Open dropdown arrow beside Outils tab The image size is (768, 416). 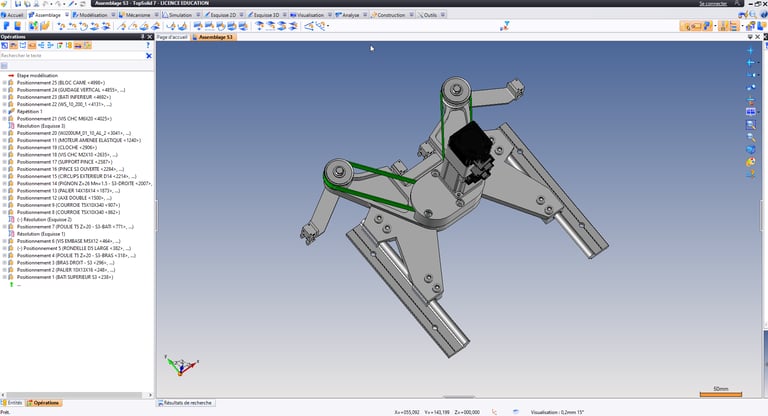pyautogui.click(x=442, y=15)
